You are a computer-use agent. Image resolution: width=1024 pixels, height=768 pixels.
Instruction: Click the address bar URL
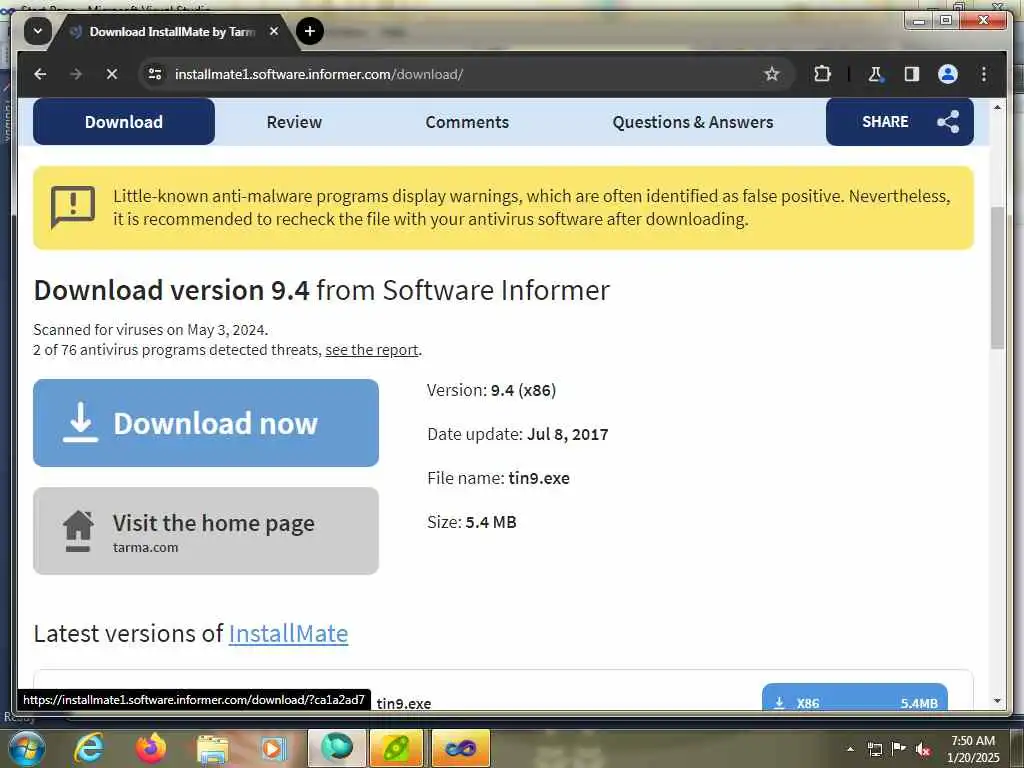319,74
